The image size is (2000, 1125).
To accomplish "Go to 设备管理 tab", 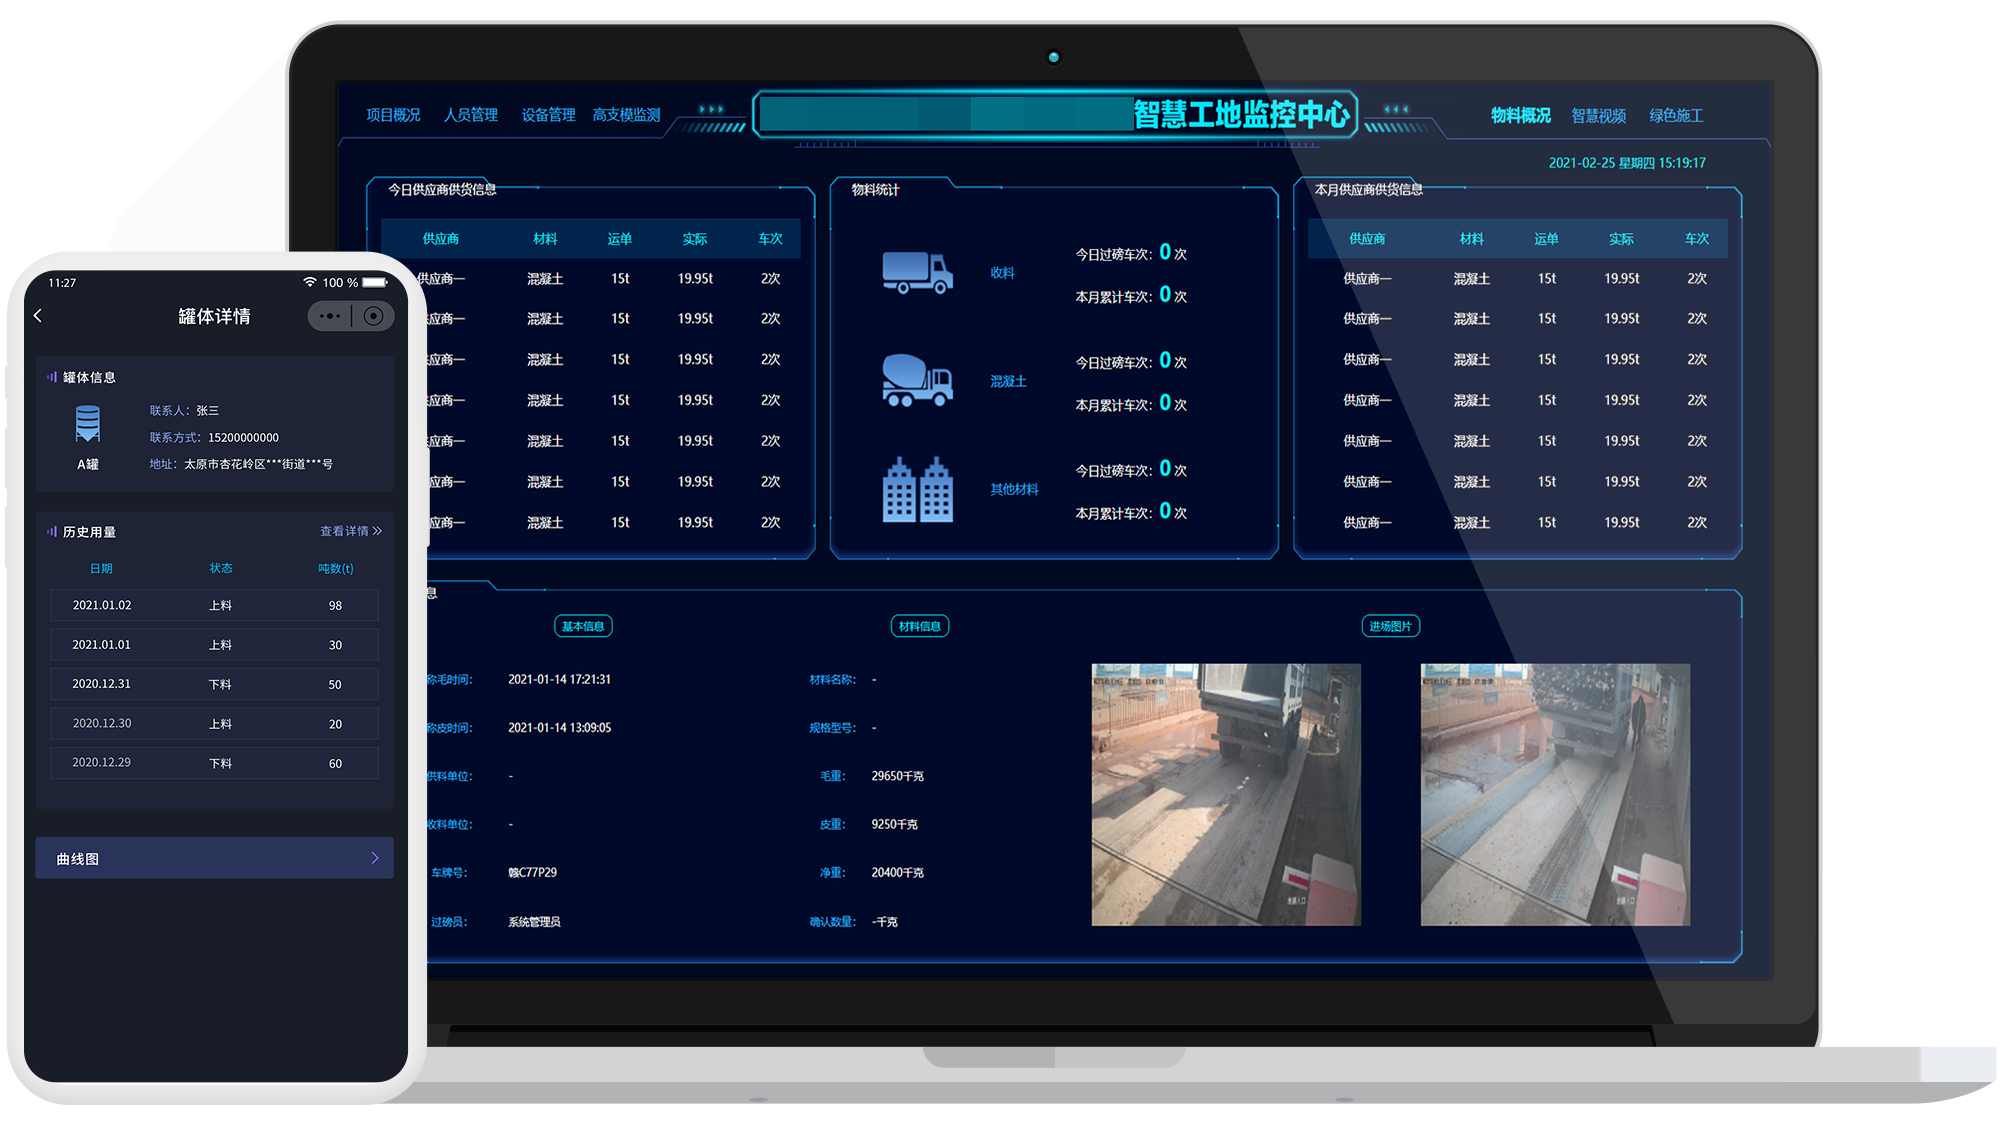I will coord(548,115).
